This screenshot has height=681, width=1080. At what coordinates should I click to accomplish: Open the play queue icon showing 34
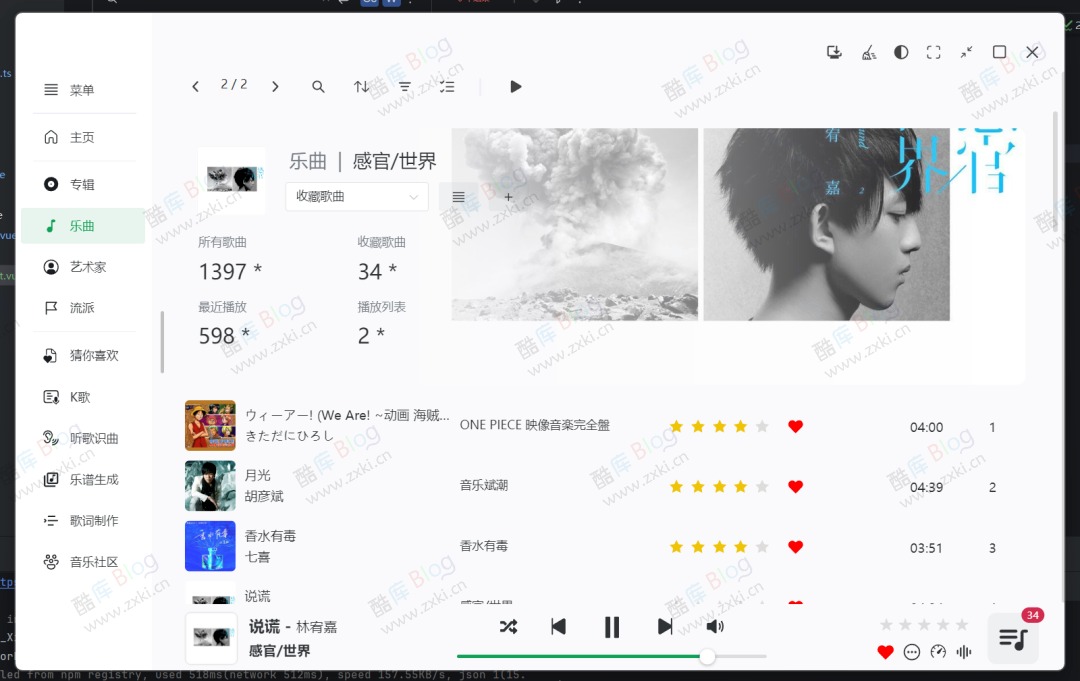1013,637
